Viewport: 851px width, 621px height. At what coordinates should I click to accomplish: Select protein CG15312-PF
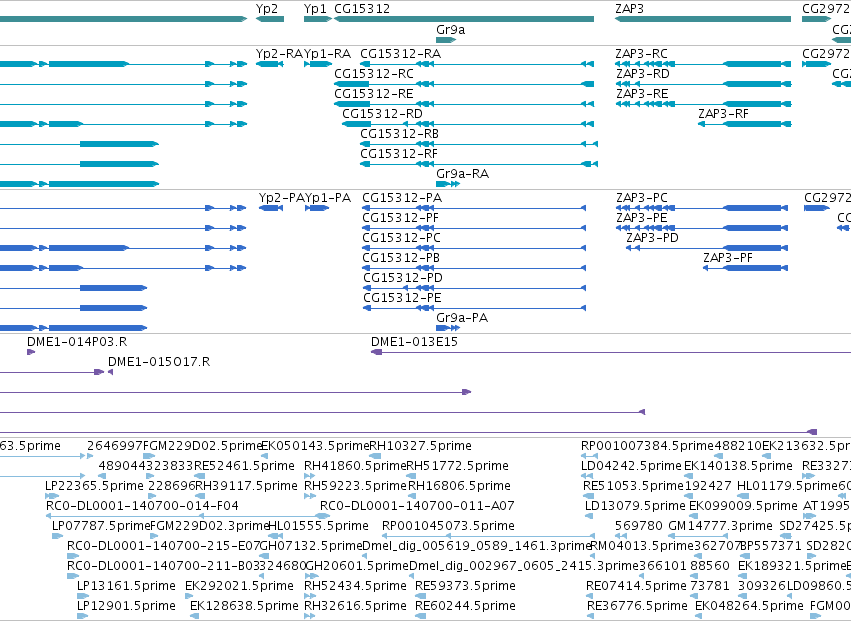click(x=474, y=228)
